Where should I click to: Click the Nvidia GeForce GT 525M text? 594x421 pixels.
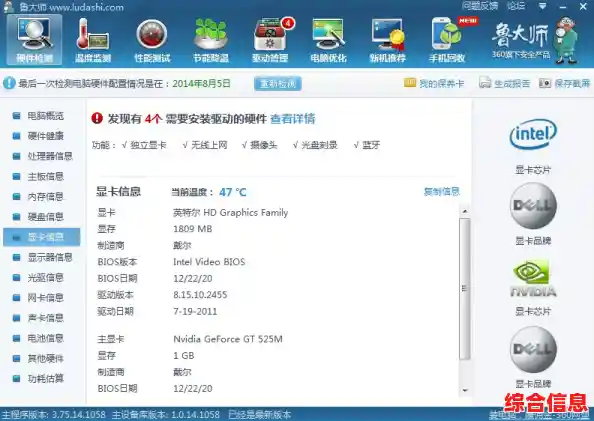click(228, 339)
